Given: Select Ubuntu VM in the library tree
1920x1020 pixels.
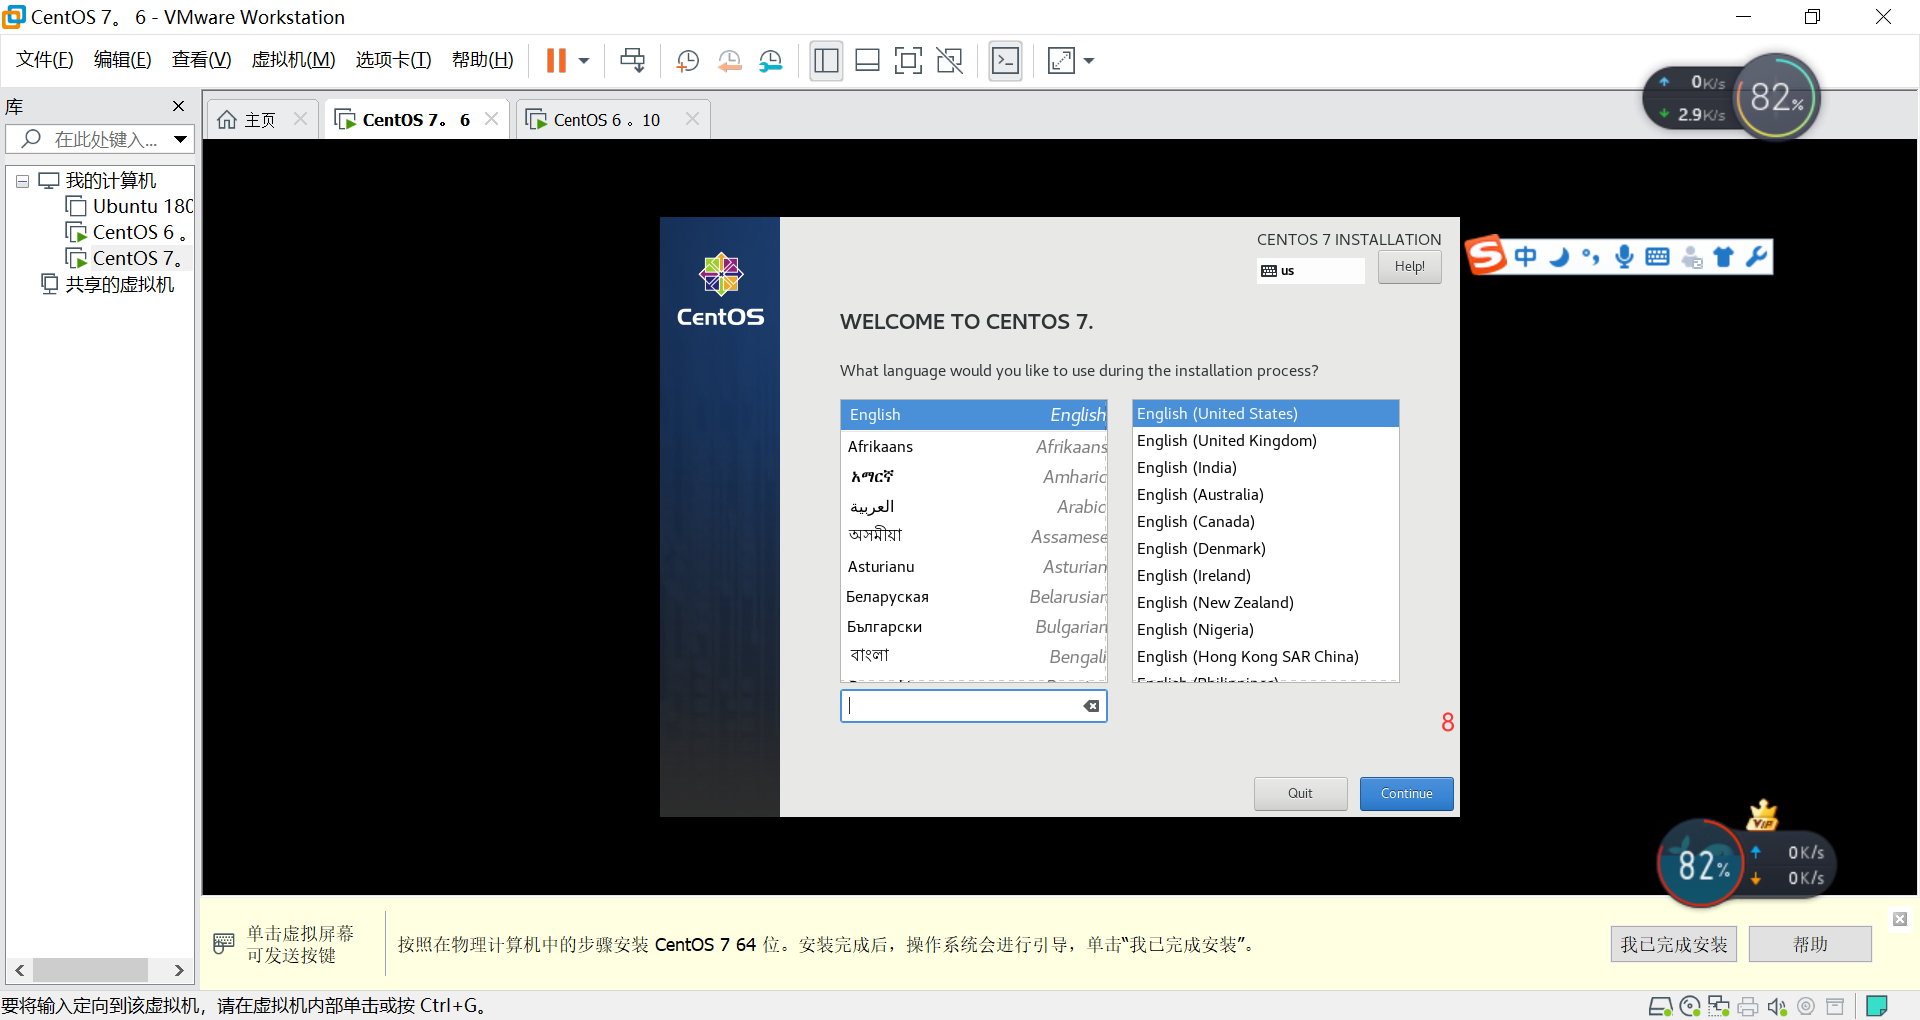Looking at the screenshot, I should (x=129, y=206).
